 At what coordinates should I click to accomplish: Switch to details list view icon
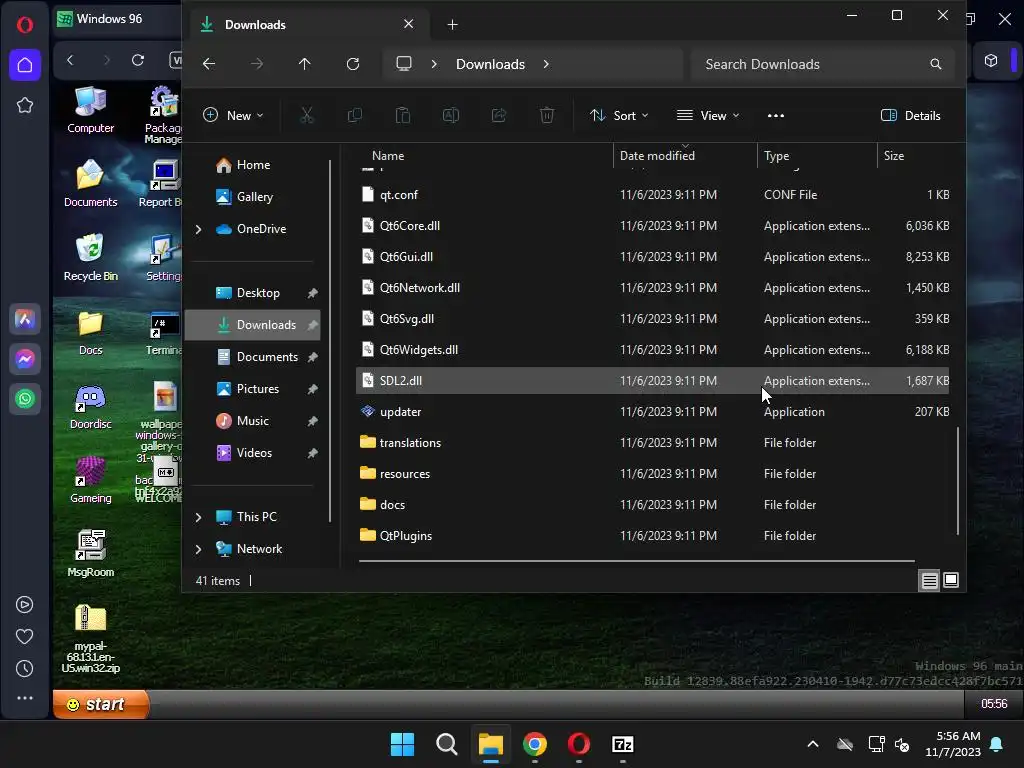click(929, 580)
